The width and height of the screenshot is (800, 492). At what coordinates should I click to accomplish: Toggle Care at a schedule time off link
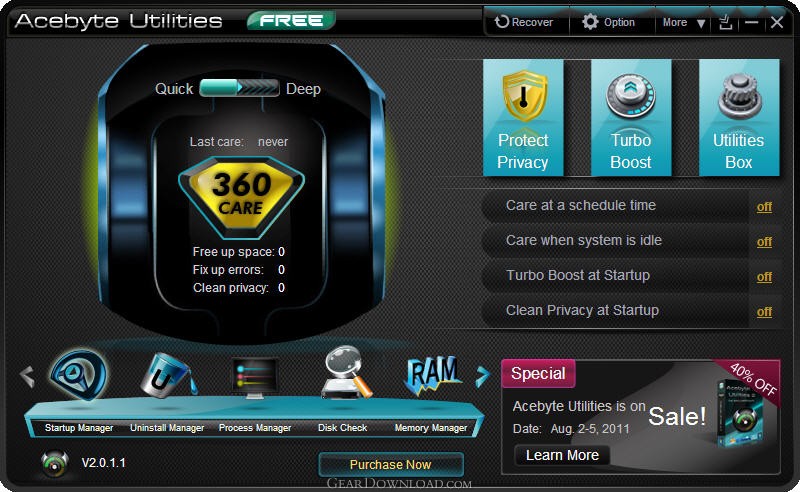click(x=764, y=207)
